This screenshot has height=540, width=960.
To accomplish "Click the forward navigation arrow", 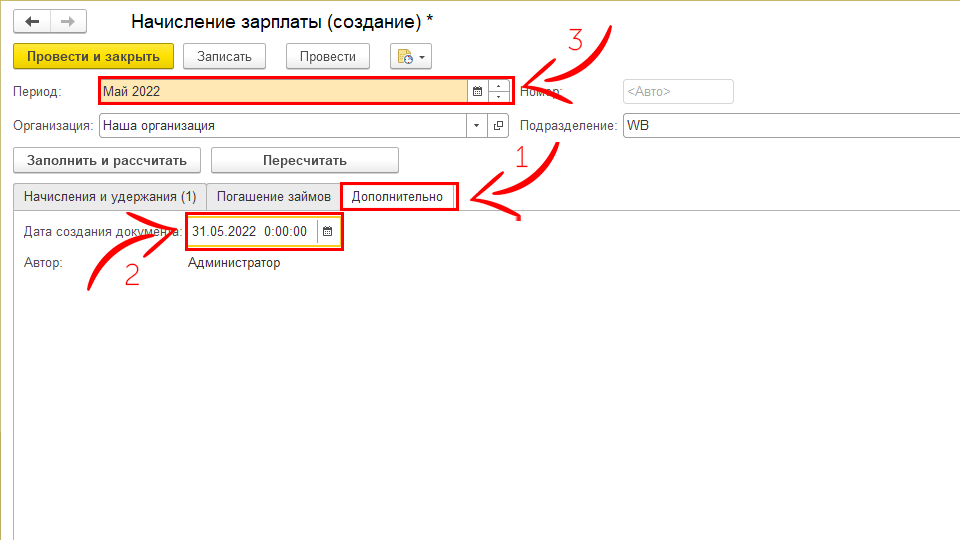I will (68, 21).
